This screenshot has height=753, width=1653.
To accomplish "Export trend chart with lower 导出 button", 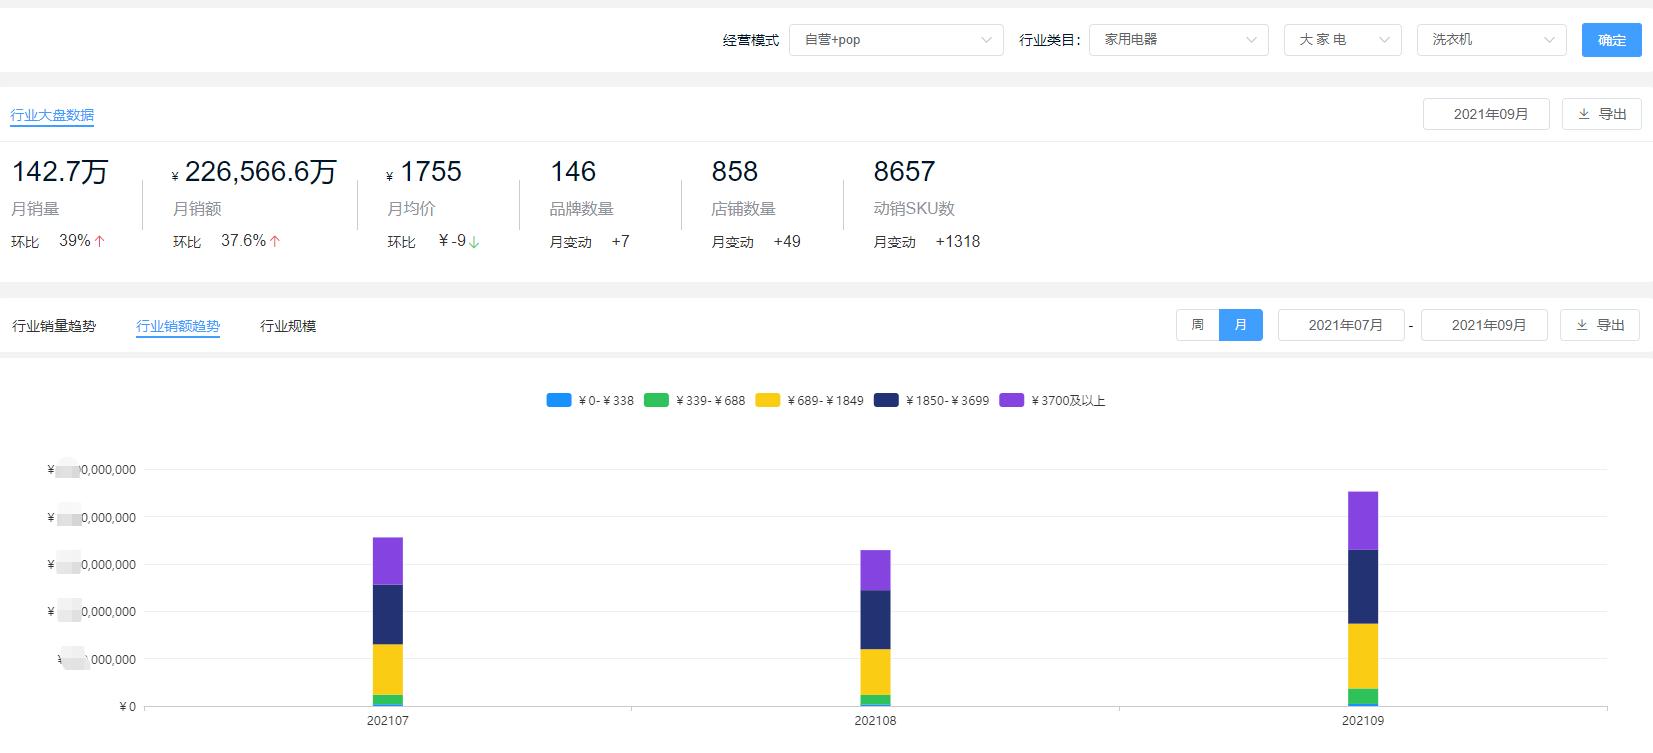I will 1600,325.
